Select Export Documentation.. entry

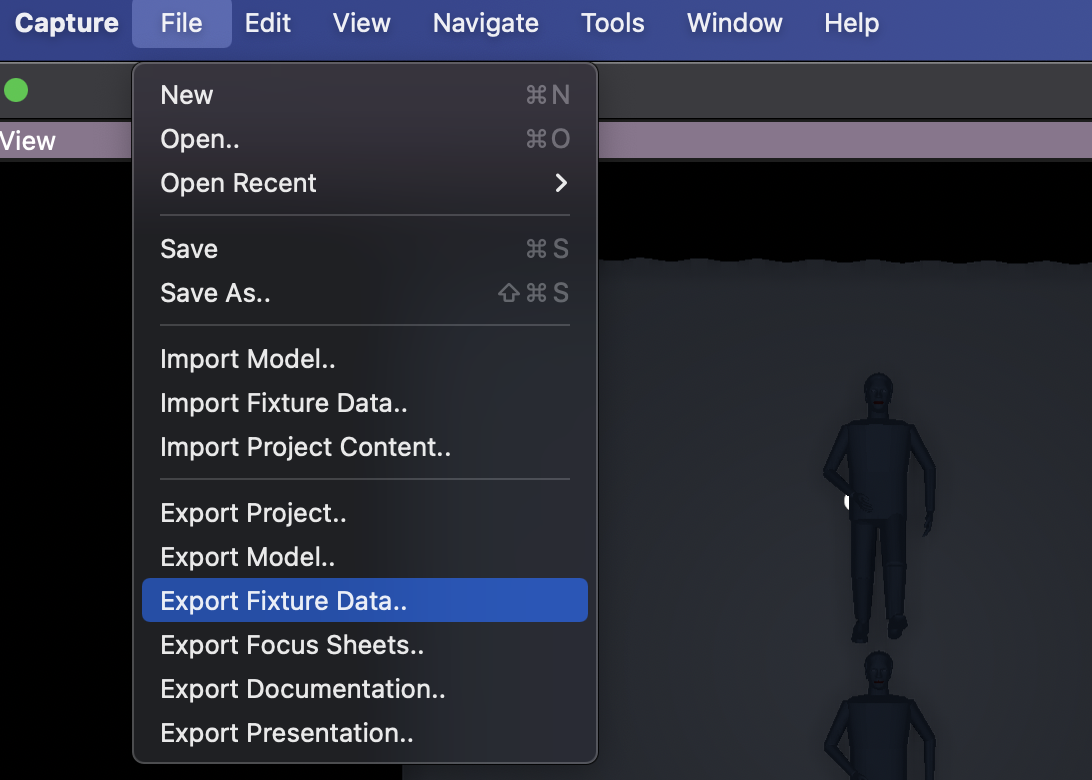pos(365,688)
